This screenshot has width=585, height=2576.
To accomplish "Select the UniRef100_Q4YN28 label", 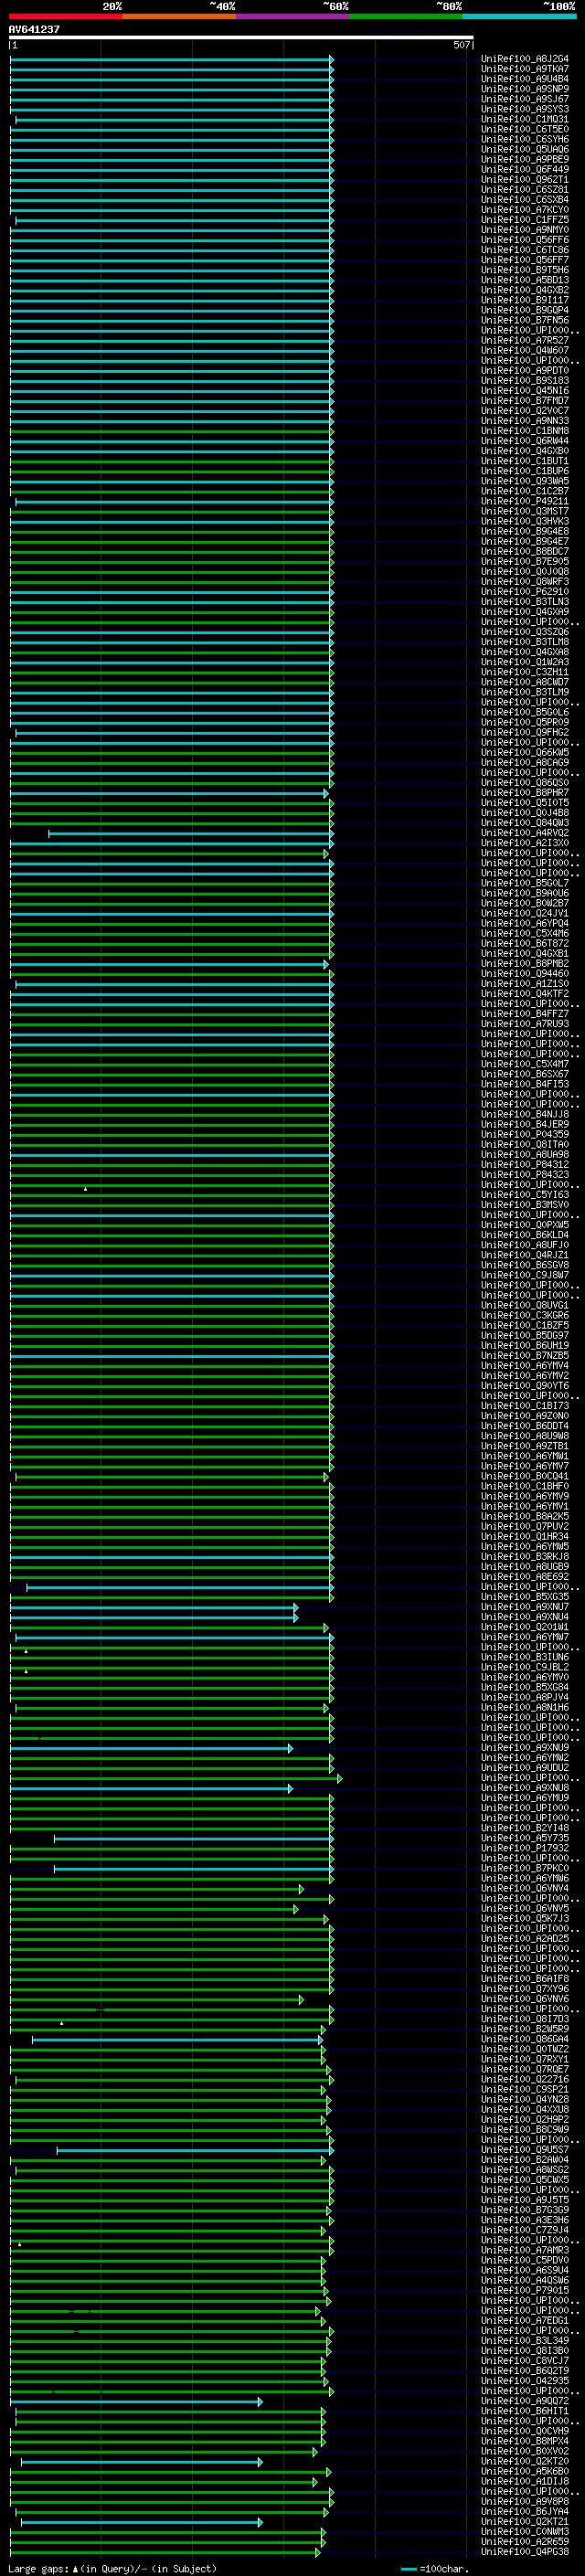I will click(x=525, y=2099).
